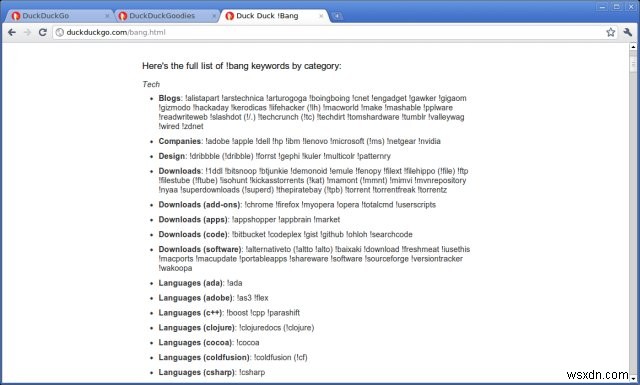Click the '!microsoft' bang keyword
The image size is (640, 385).
click(x=347, y=141)
